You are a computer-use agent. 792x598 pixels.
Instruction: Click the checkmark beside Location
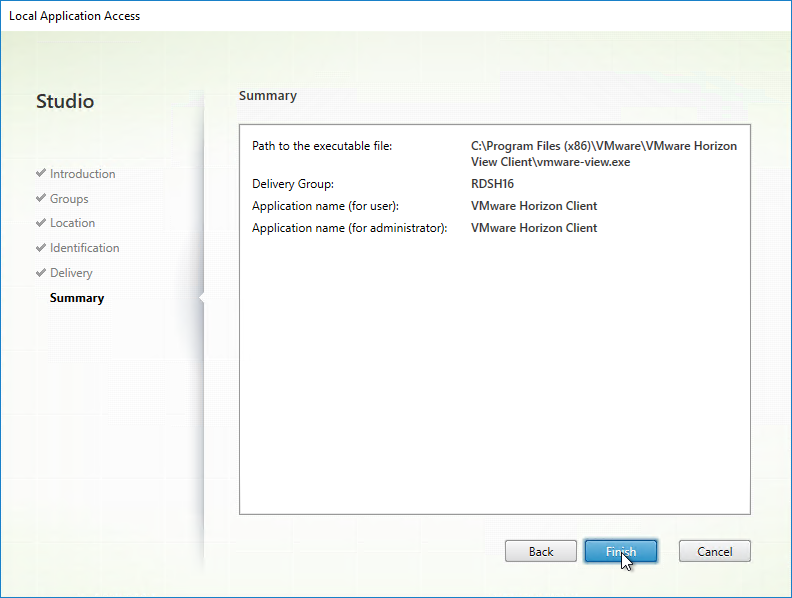41,222
